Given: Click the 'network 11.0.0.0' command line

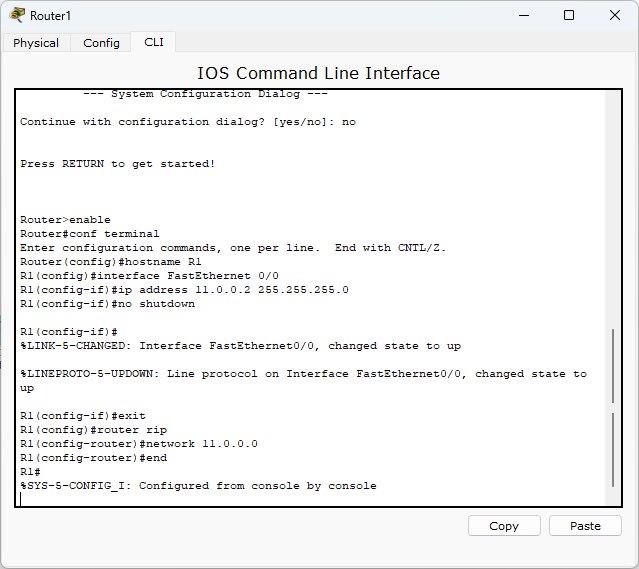Looking at the screenshot, I should [x=139, y=444].
